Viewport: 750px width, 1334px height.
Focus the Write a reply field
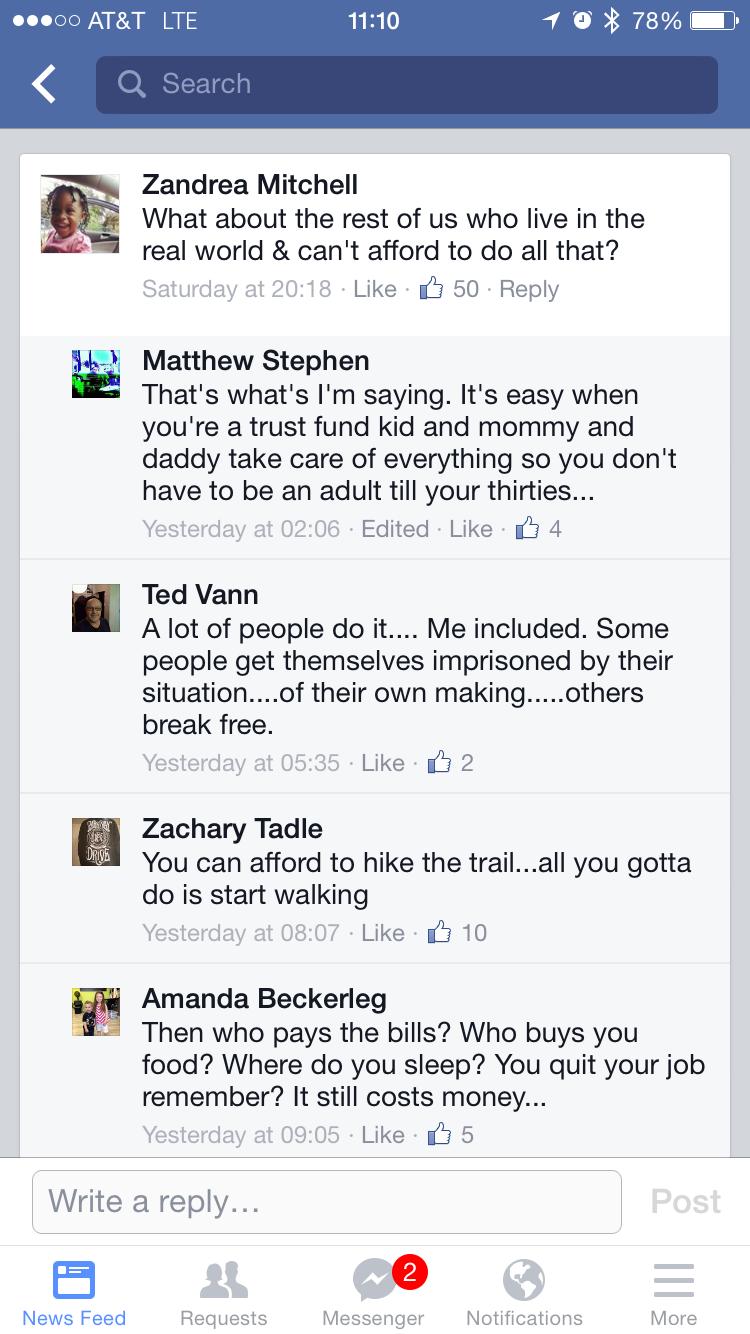click(327, 1201)
